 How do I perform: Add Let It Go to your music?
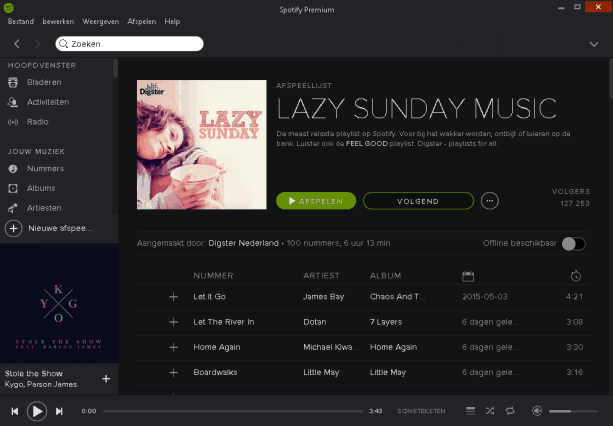point(174,297)
